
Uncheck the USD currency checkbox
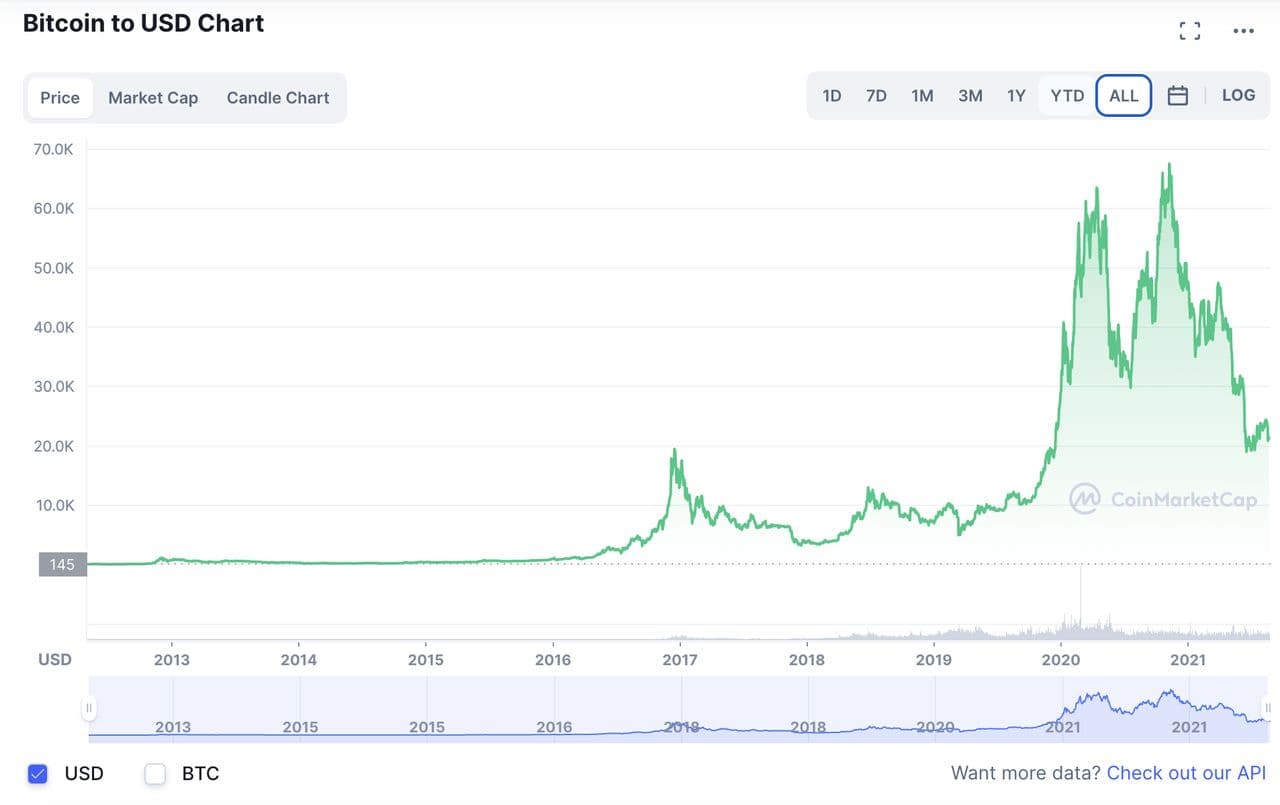click(x=38, y=773)
